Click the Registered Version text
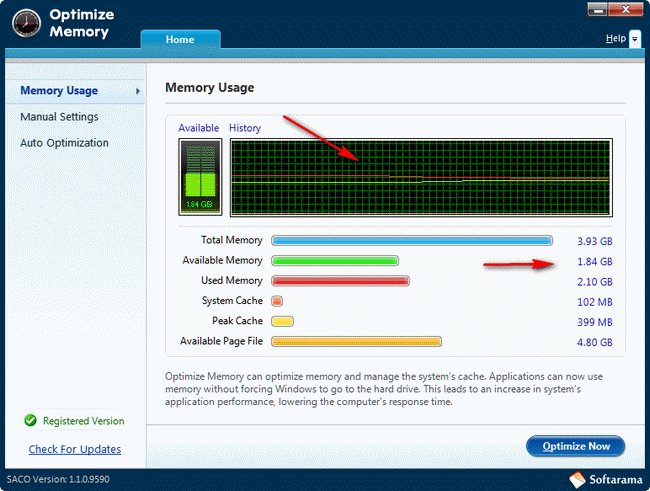Image resolution: width=650 pixels, height=491 pixels. 84,421
